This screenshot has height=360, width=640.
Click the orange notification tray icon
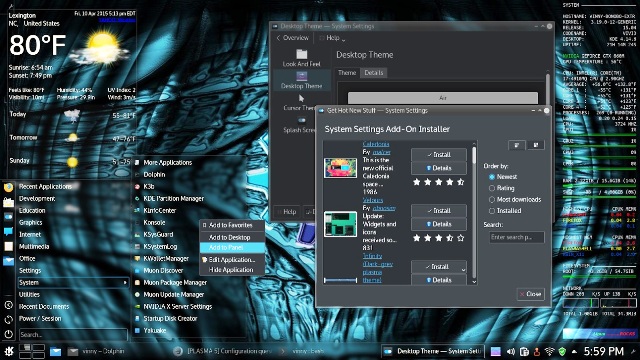tap(537, 351)
